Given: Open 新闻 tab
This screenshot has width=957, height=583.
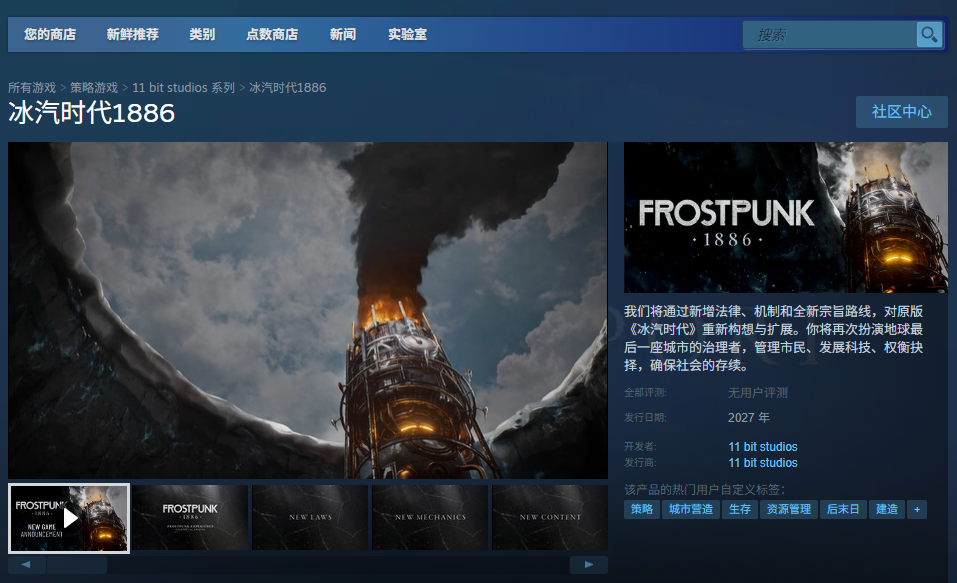Looking at the screenshot, I should tap(343, 34).
